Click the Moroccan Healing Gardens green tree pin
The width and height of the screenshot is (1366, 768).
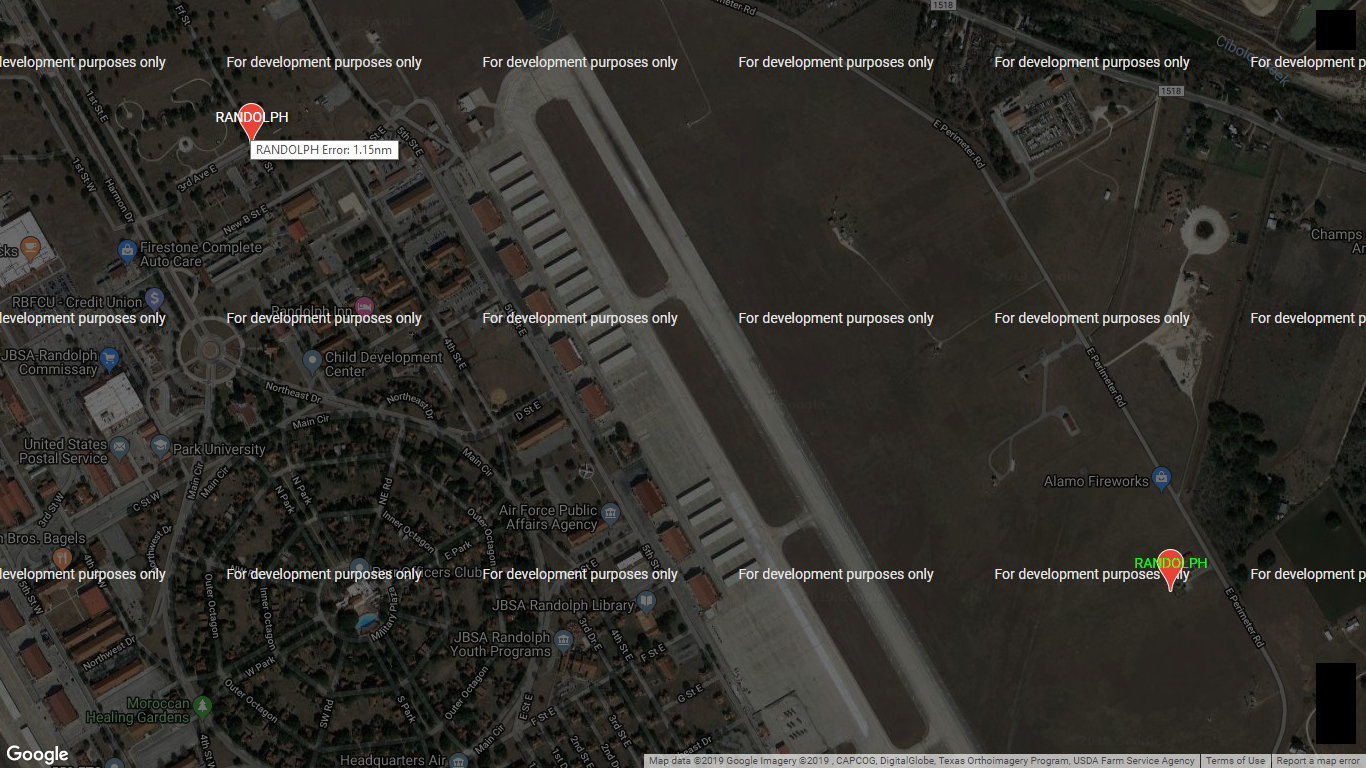203,706
